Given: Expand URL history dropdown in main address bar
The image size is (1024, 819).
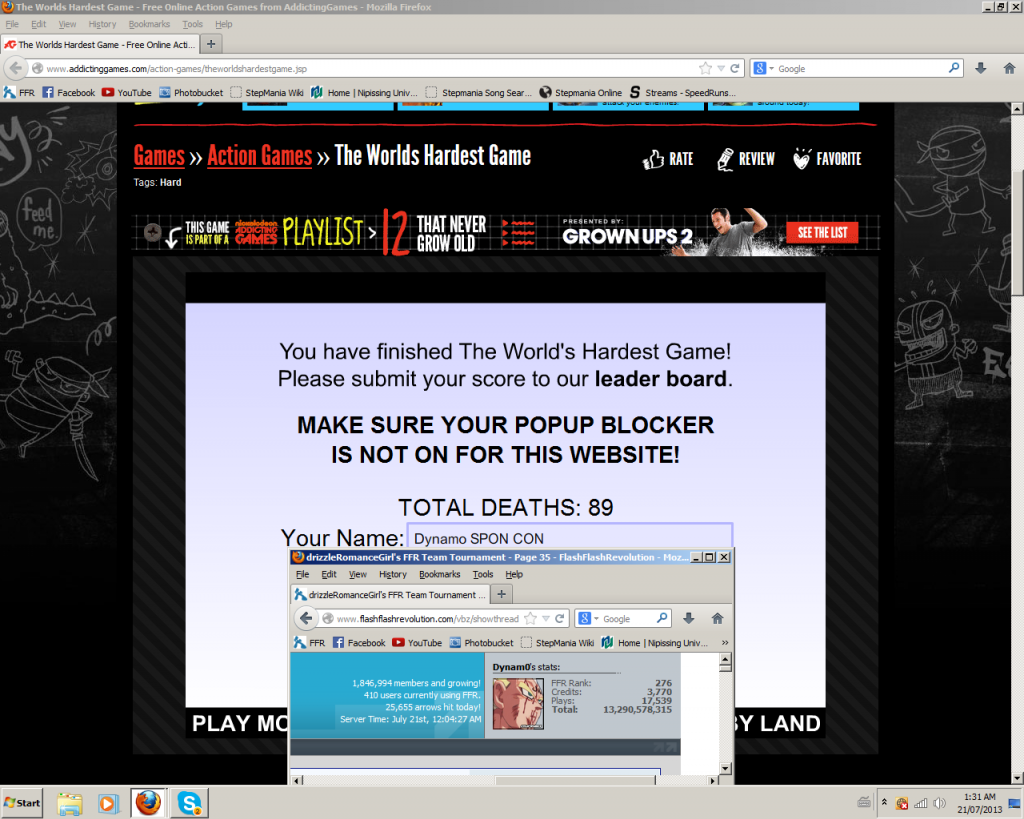Looking at the screenshot, I should (720, 68).
